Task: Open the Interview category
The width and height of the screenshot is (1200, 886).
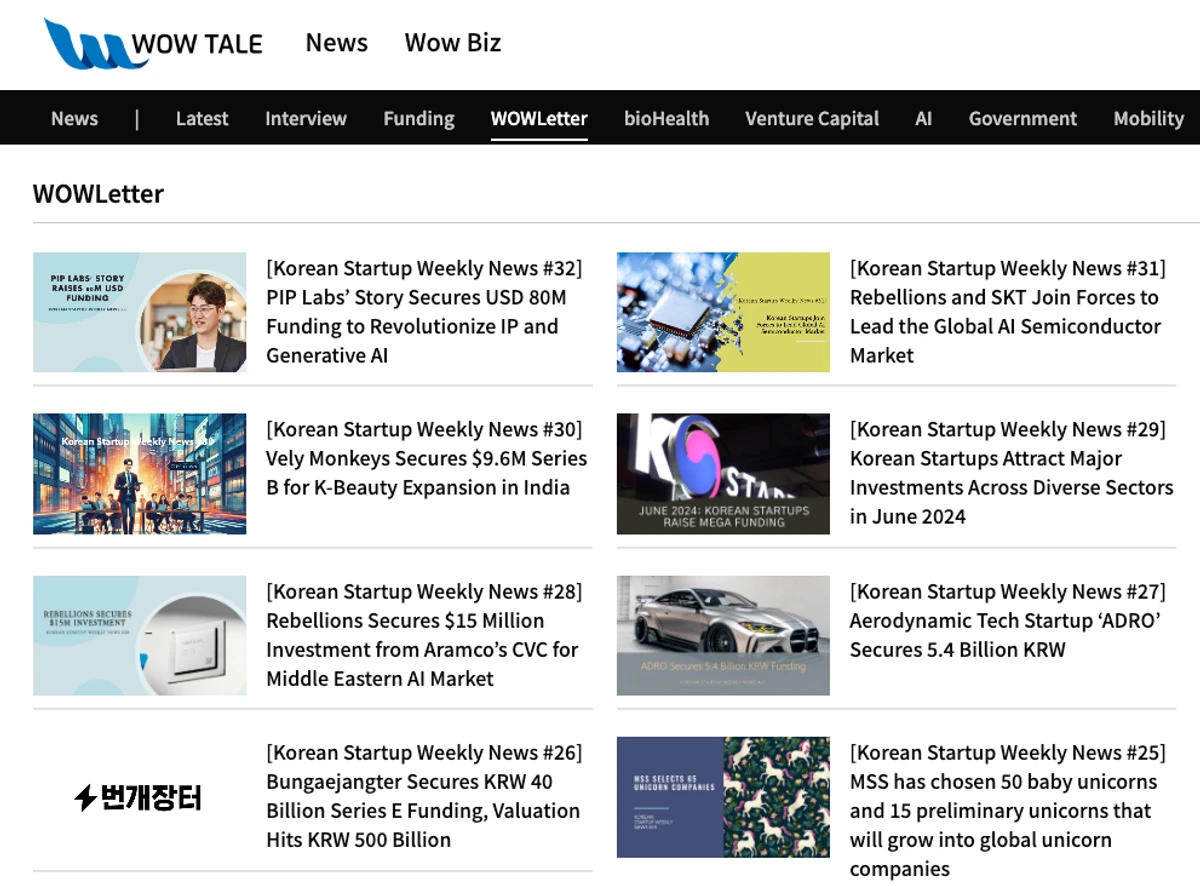Action: pyautogui.click(x=305, y=118)
